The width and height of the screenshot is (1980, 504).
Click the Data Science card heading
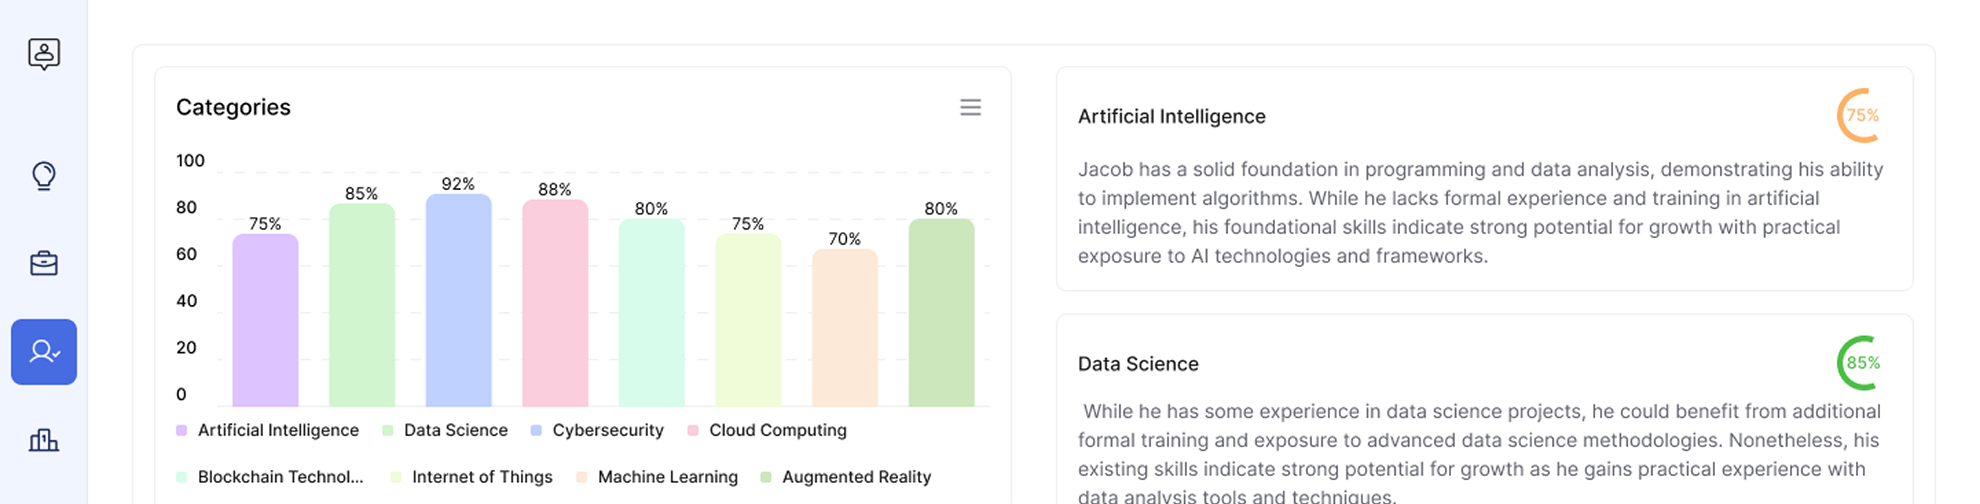coord(1138,364)
